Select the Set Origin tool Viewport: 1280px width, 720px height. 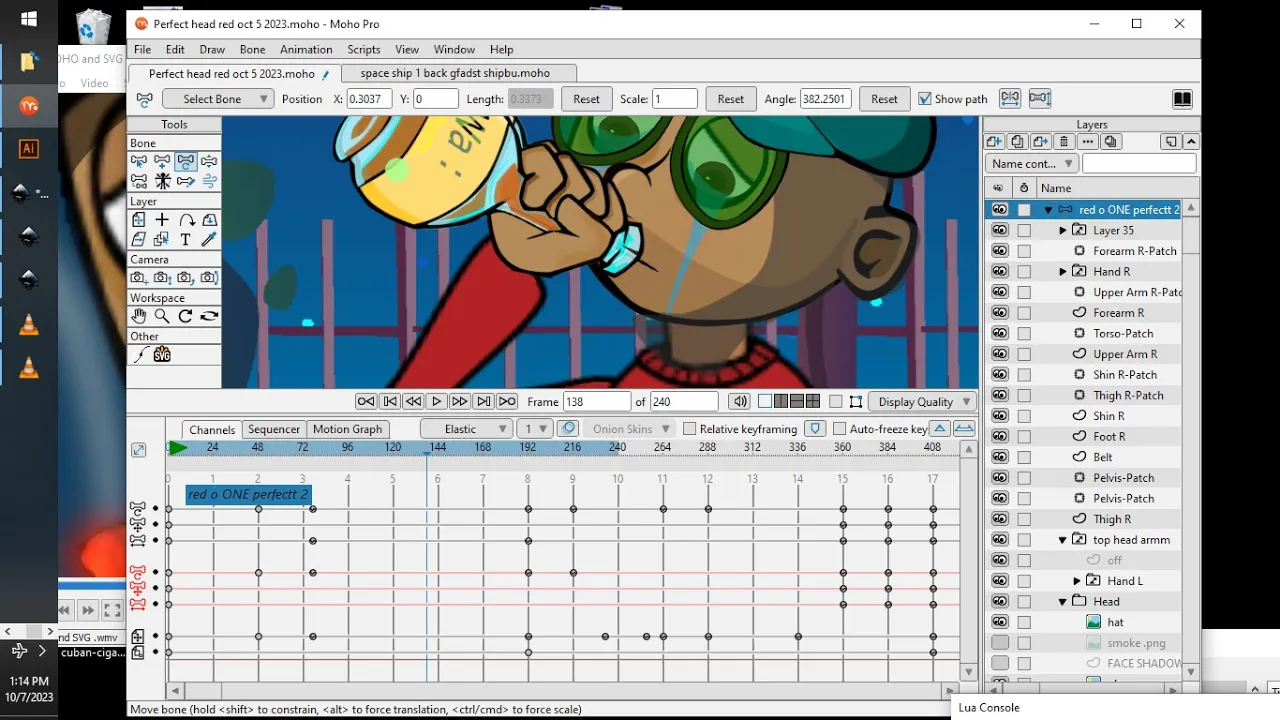(x=162, y=220)
